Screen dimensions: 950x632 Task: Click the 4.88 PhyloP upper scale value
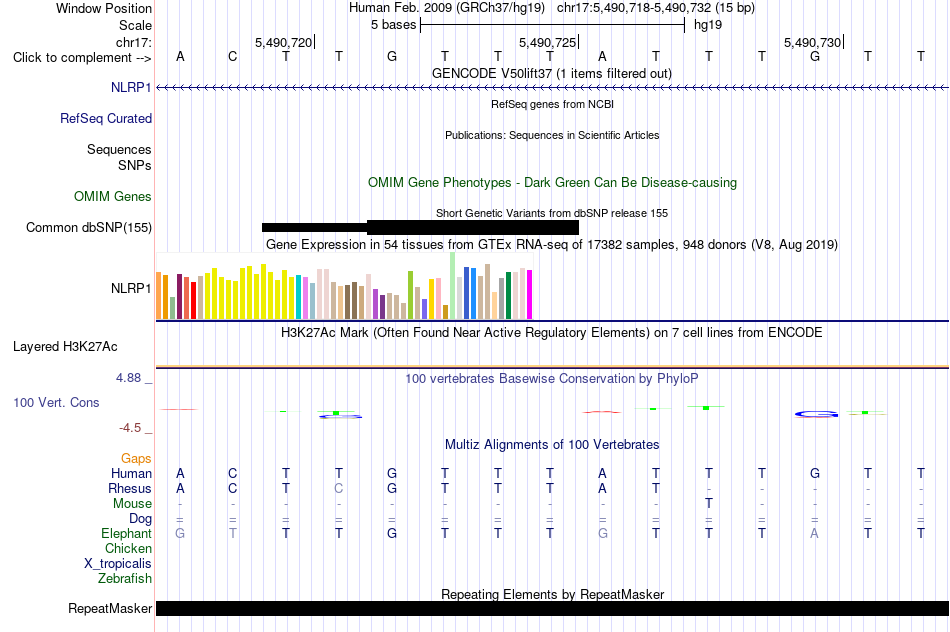[x=128, y=378]
